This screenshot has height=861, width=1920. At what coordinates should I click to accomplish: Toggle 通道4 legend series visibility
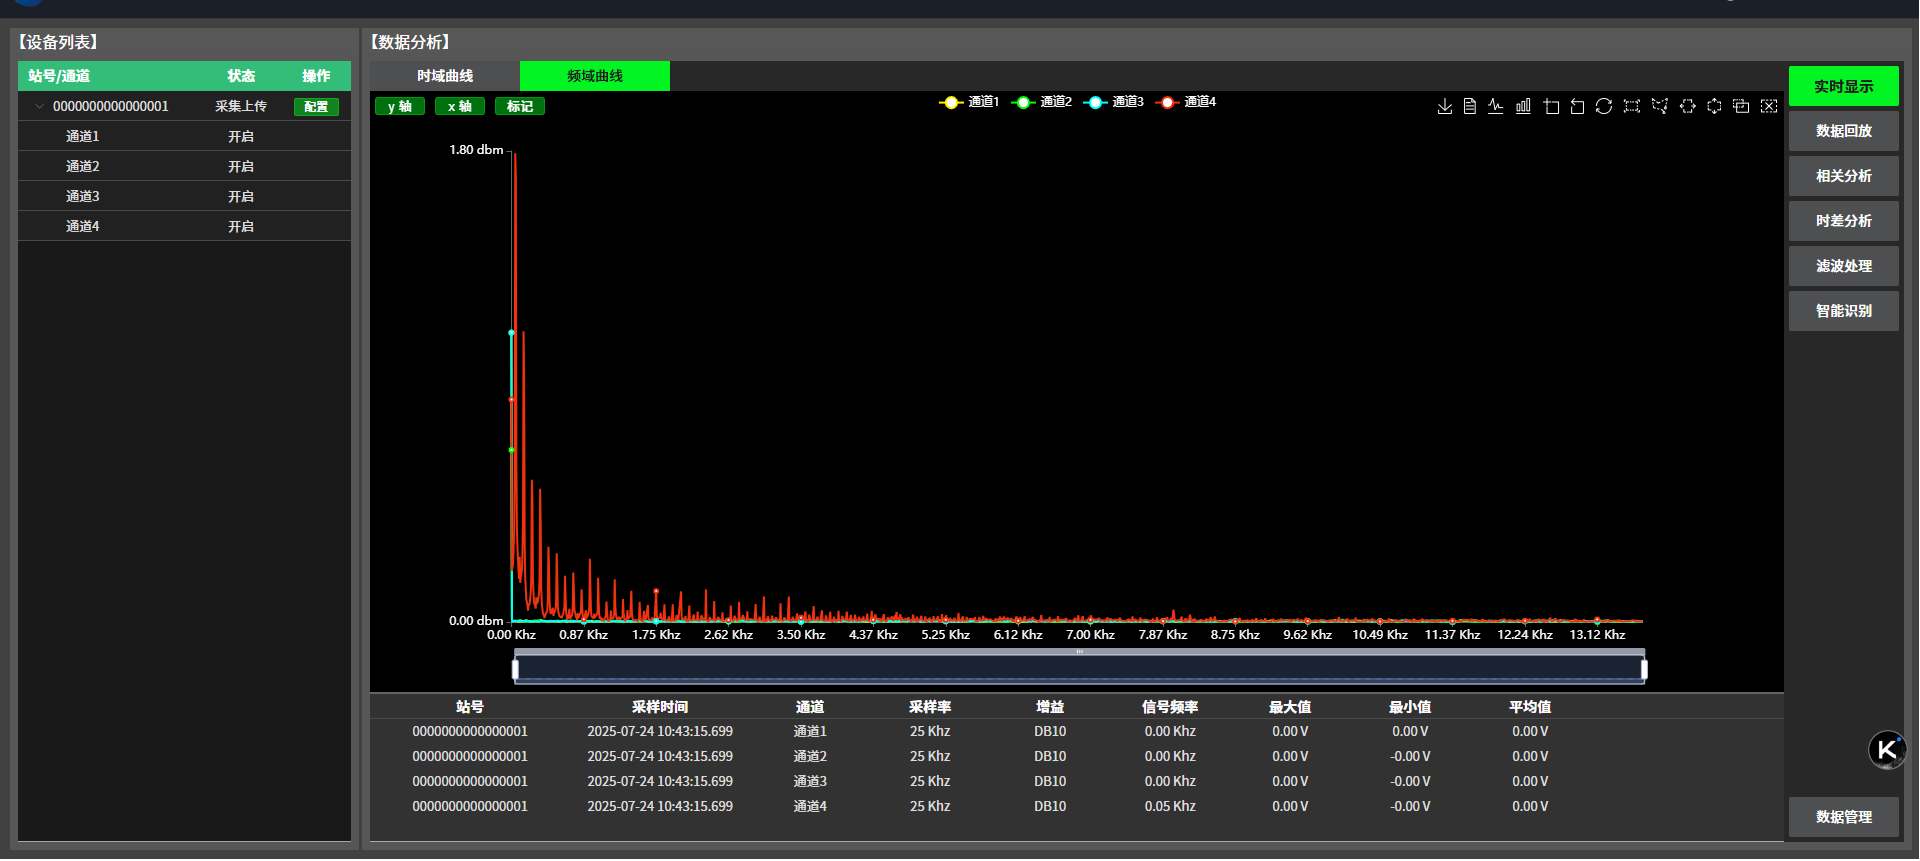pos(1185,102)
